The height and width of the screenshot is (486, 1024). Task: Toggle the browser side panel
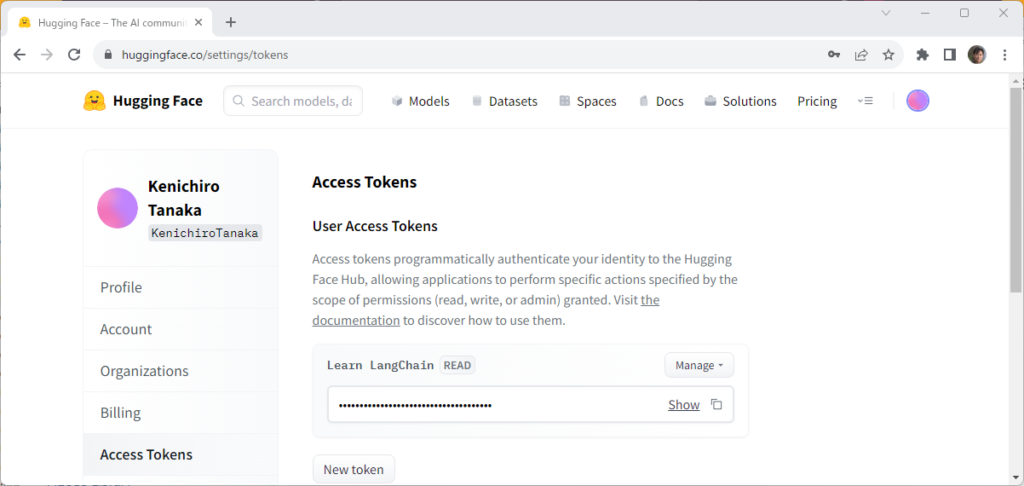949,55
